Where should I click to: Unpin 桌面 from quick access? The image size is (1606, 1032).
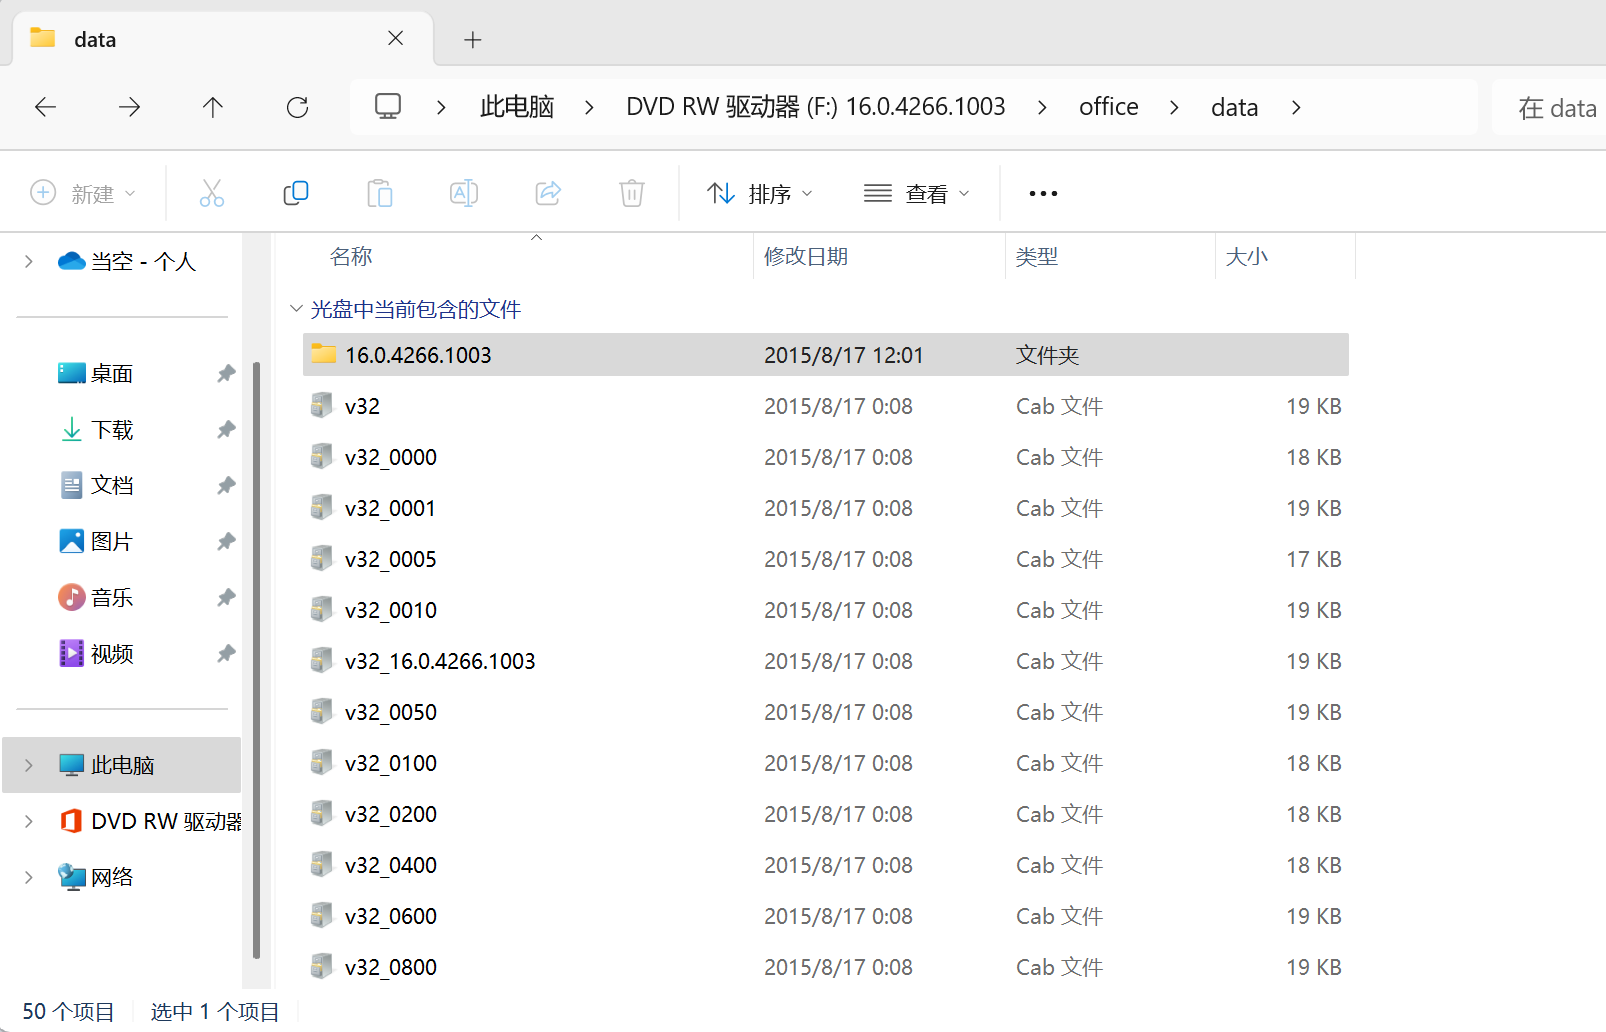(x=226, y=373)
